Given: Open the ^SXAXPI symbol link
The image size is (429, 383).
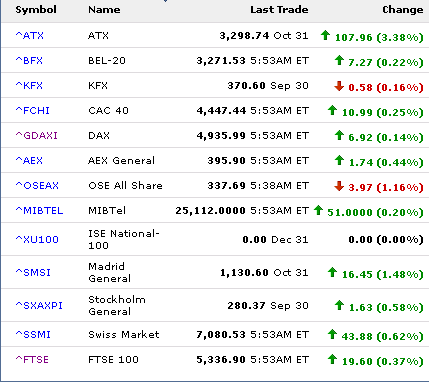Looking at the screenshot, I should click(39, 305).
